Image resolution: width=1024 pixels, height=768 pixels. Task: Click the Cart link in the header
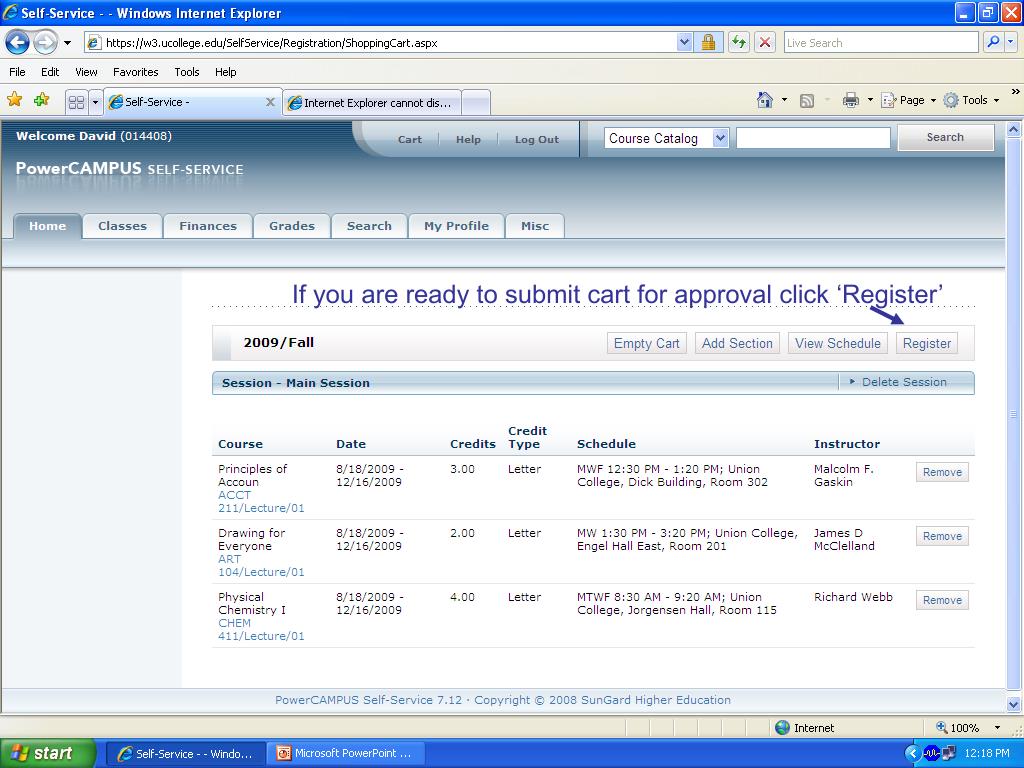pos(409,139)
